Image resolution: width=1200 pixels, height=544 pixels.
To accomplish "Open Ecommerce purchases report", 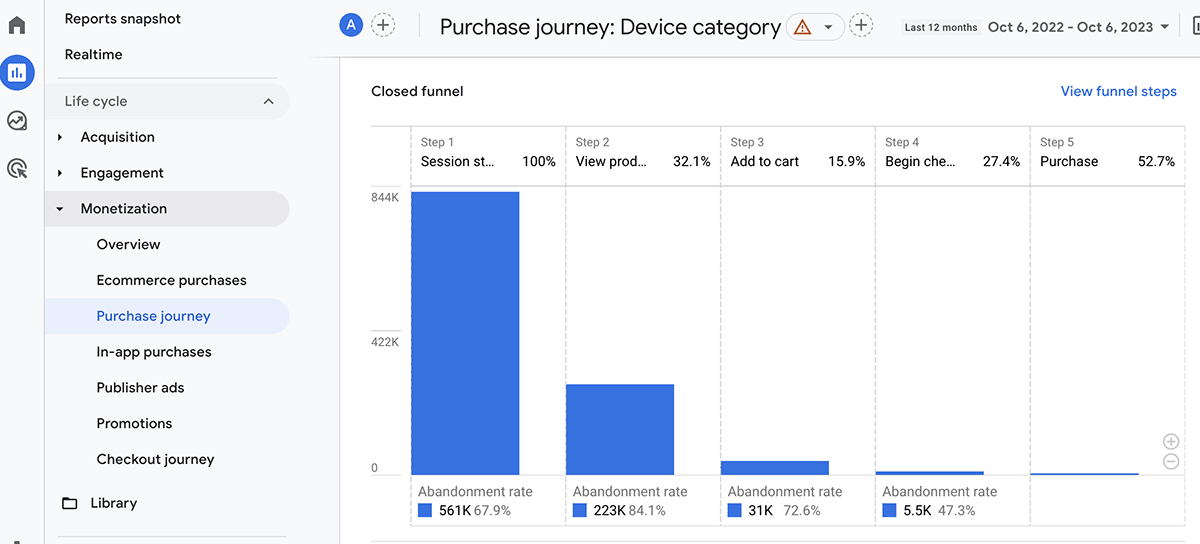I will coord(171,280).
